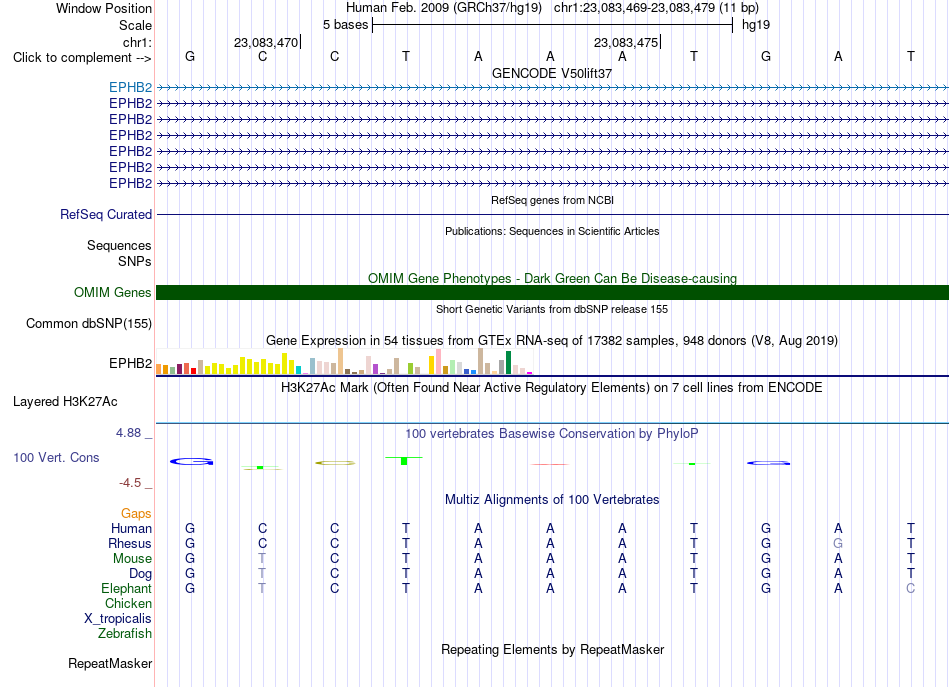Screen dimensions: 950x687
Task: Select the Rhesus species row label
Action: tap(130, 543)
